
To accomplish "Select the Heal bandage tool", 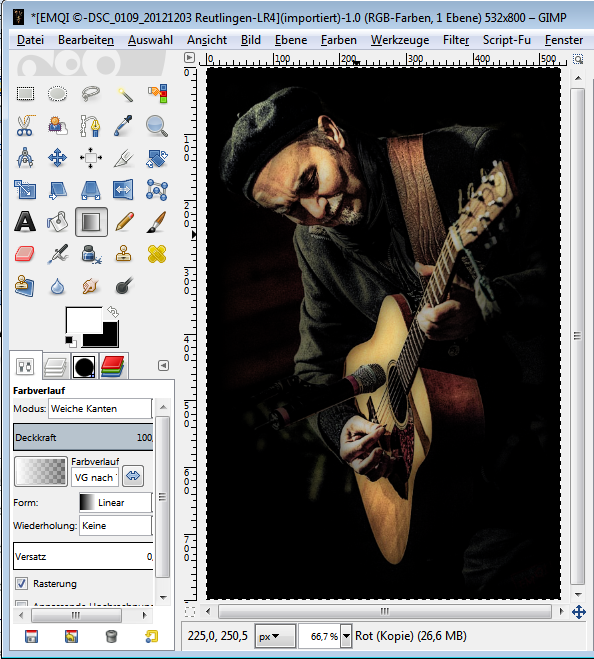I will [157, 254].
